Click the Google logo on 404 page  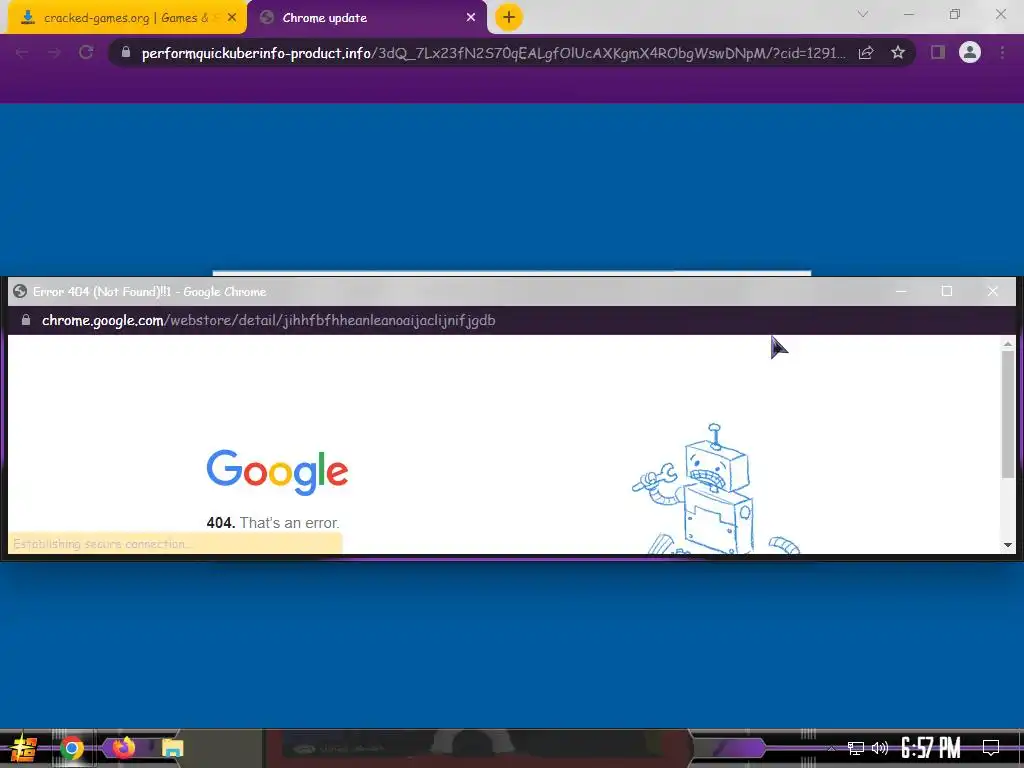coord(278,472)
